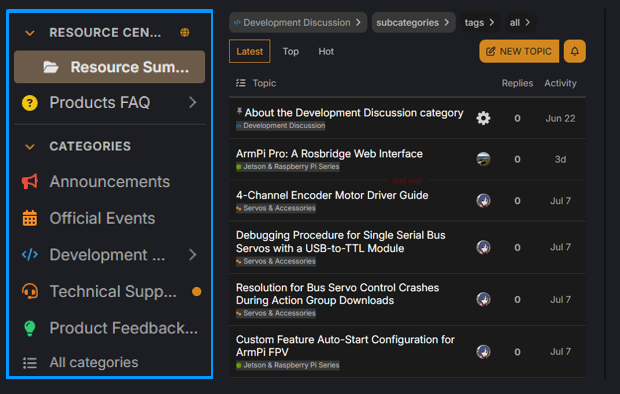620x394 pixels.
Task: Switch to the Top tab
Action: pyautogui.click(x=291, y=51)
